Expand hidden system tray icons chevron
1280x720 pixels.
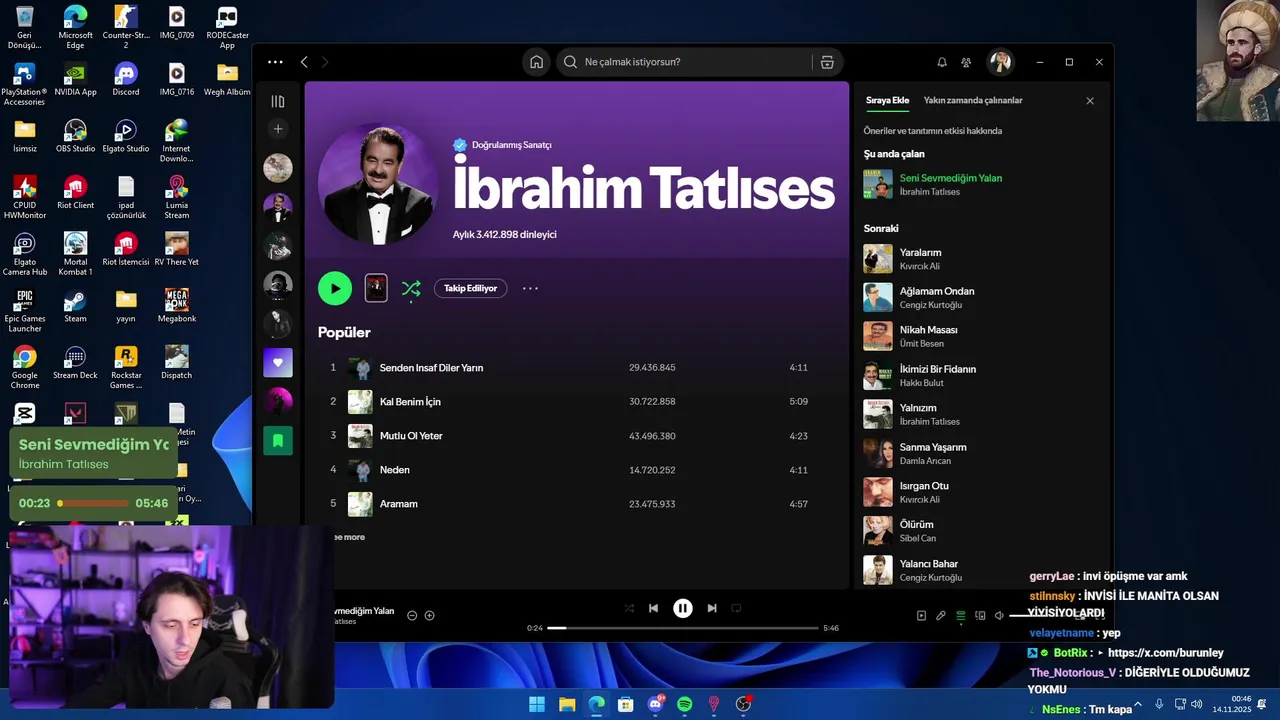(x=1137, y=705)
